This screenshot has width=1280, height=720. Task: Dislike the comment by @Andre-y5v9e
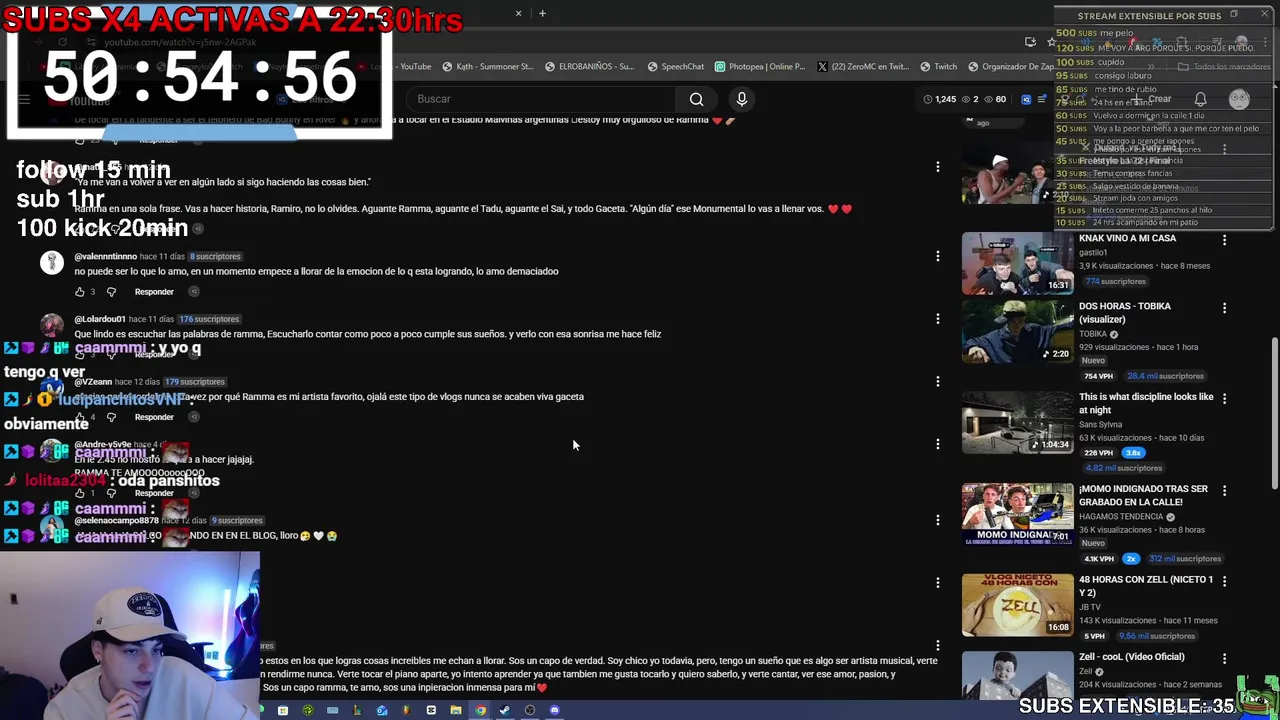coord(111,493)
